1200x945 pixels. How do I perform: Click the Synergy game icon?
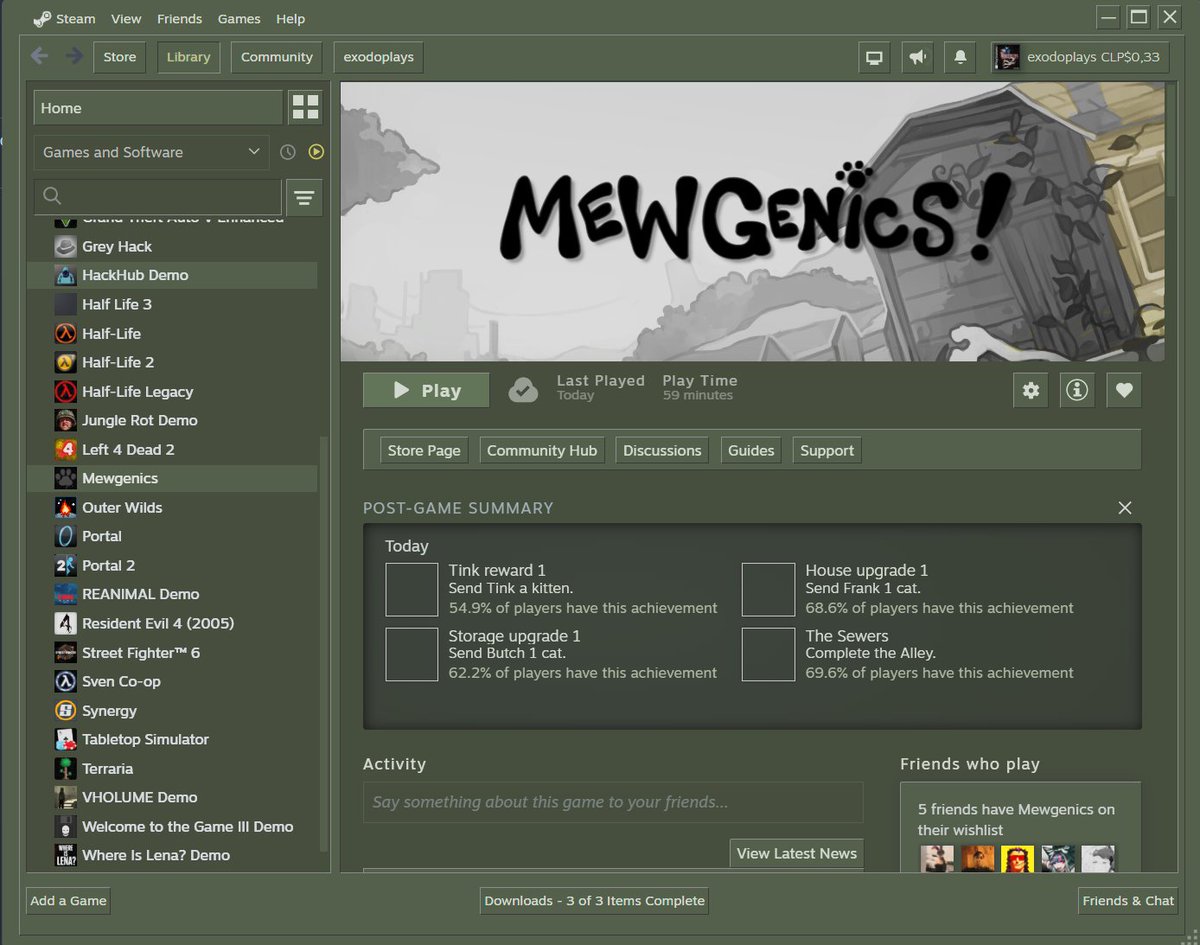click(65, 710)
